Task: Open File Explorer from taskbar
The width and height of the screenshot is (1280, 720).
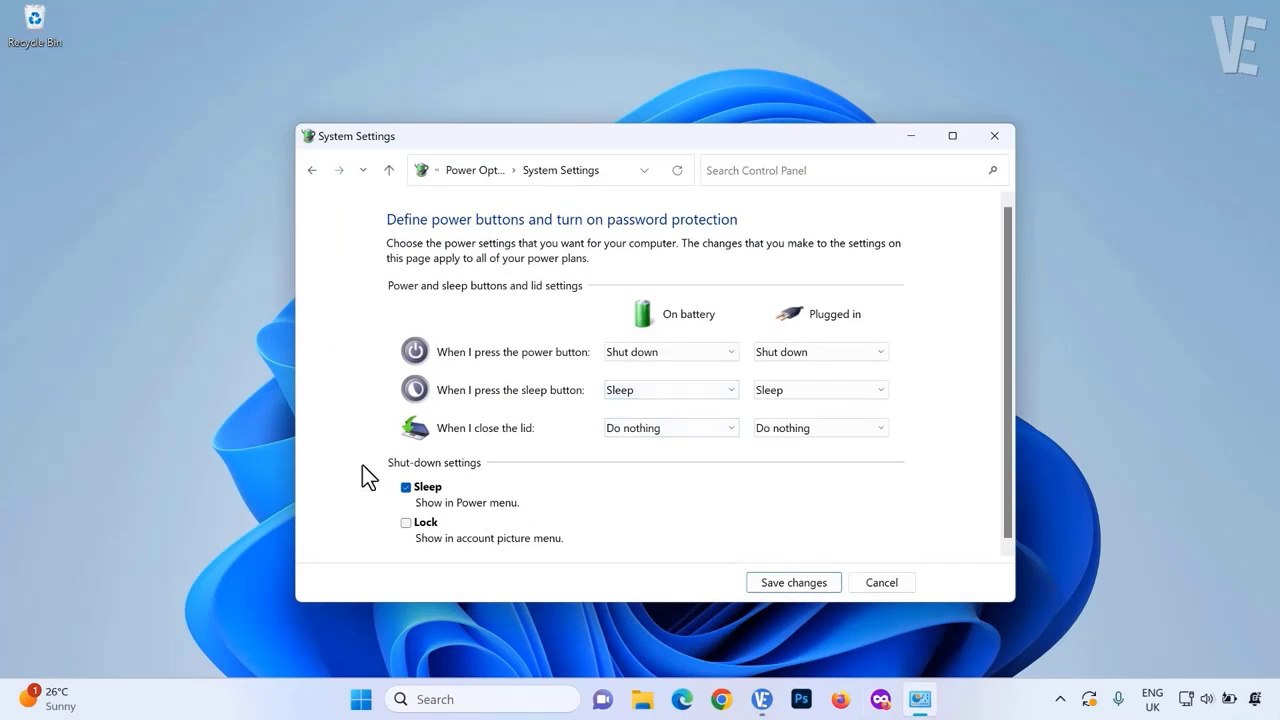Action: [x=642, y=699]
